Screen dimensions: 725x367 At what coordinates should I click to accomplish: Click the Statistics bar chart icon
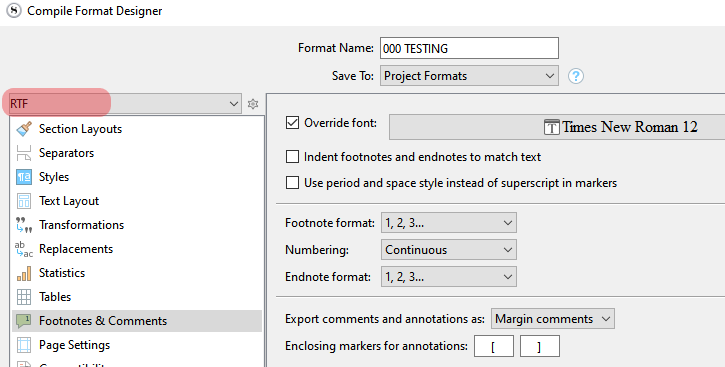pyautogui.click(x=24, y=273)
